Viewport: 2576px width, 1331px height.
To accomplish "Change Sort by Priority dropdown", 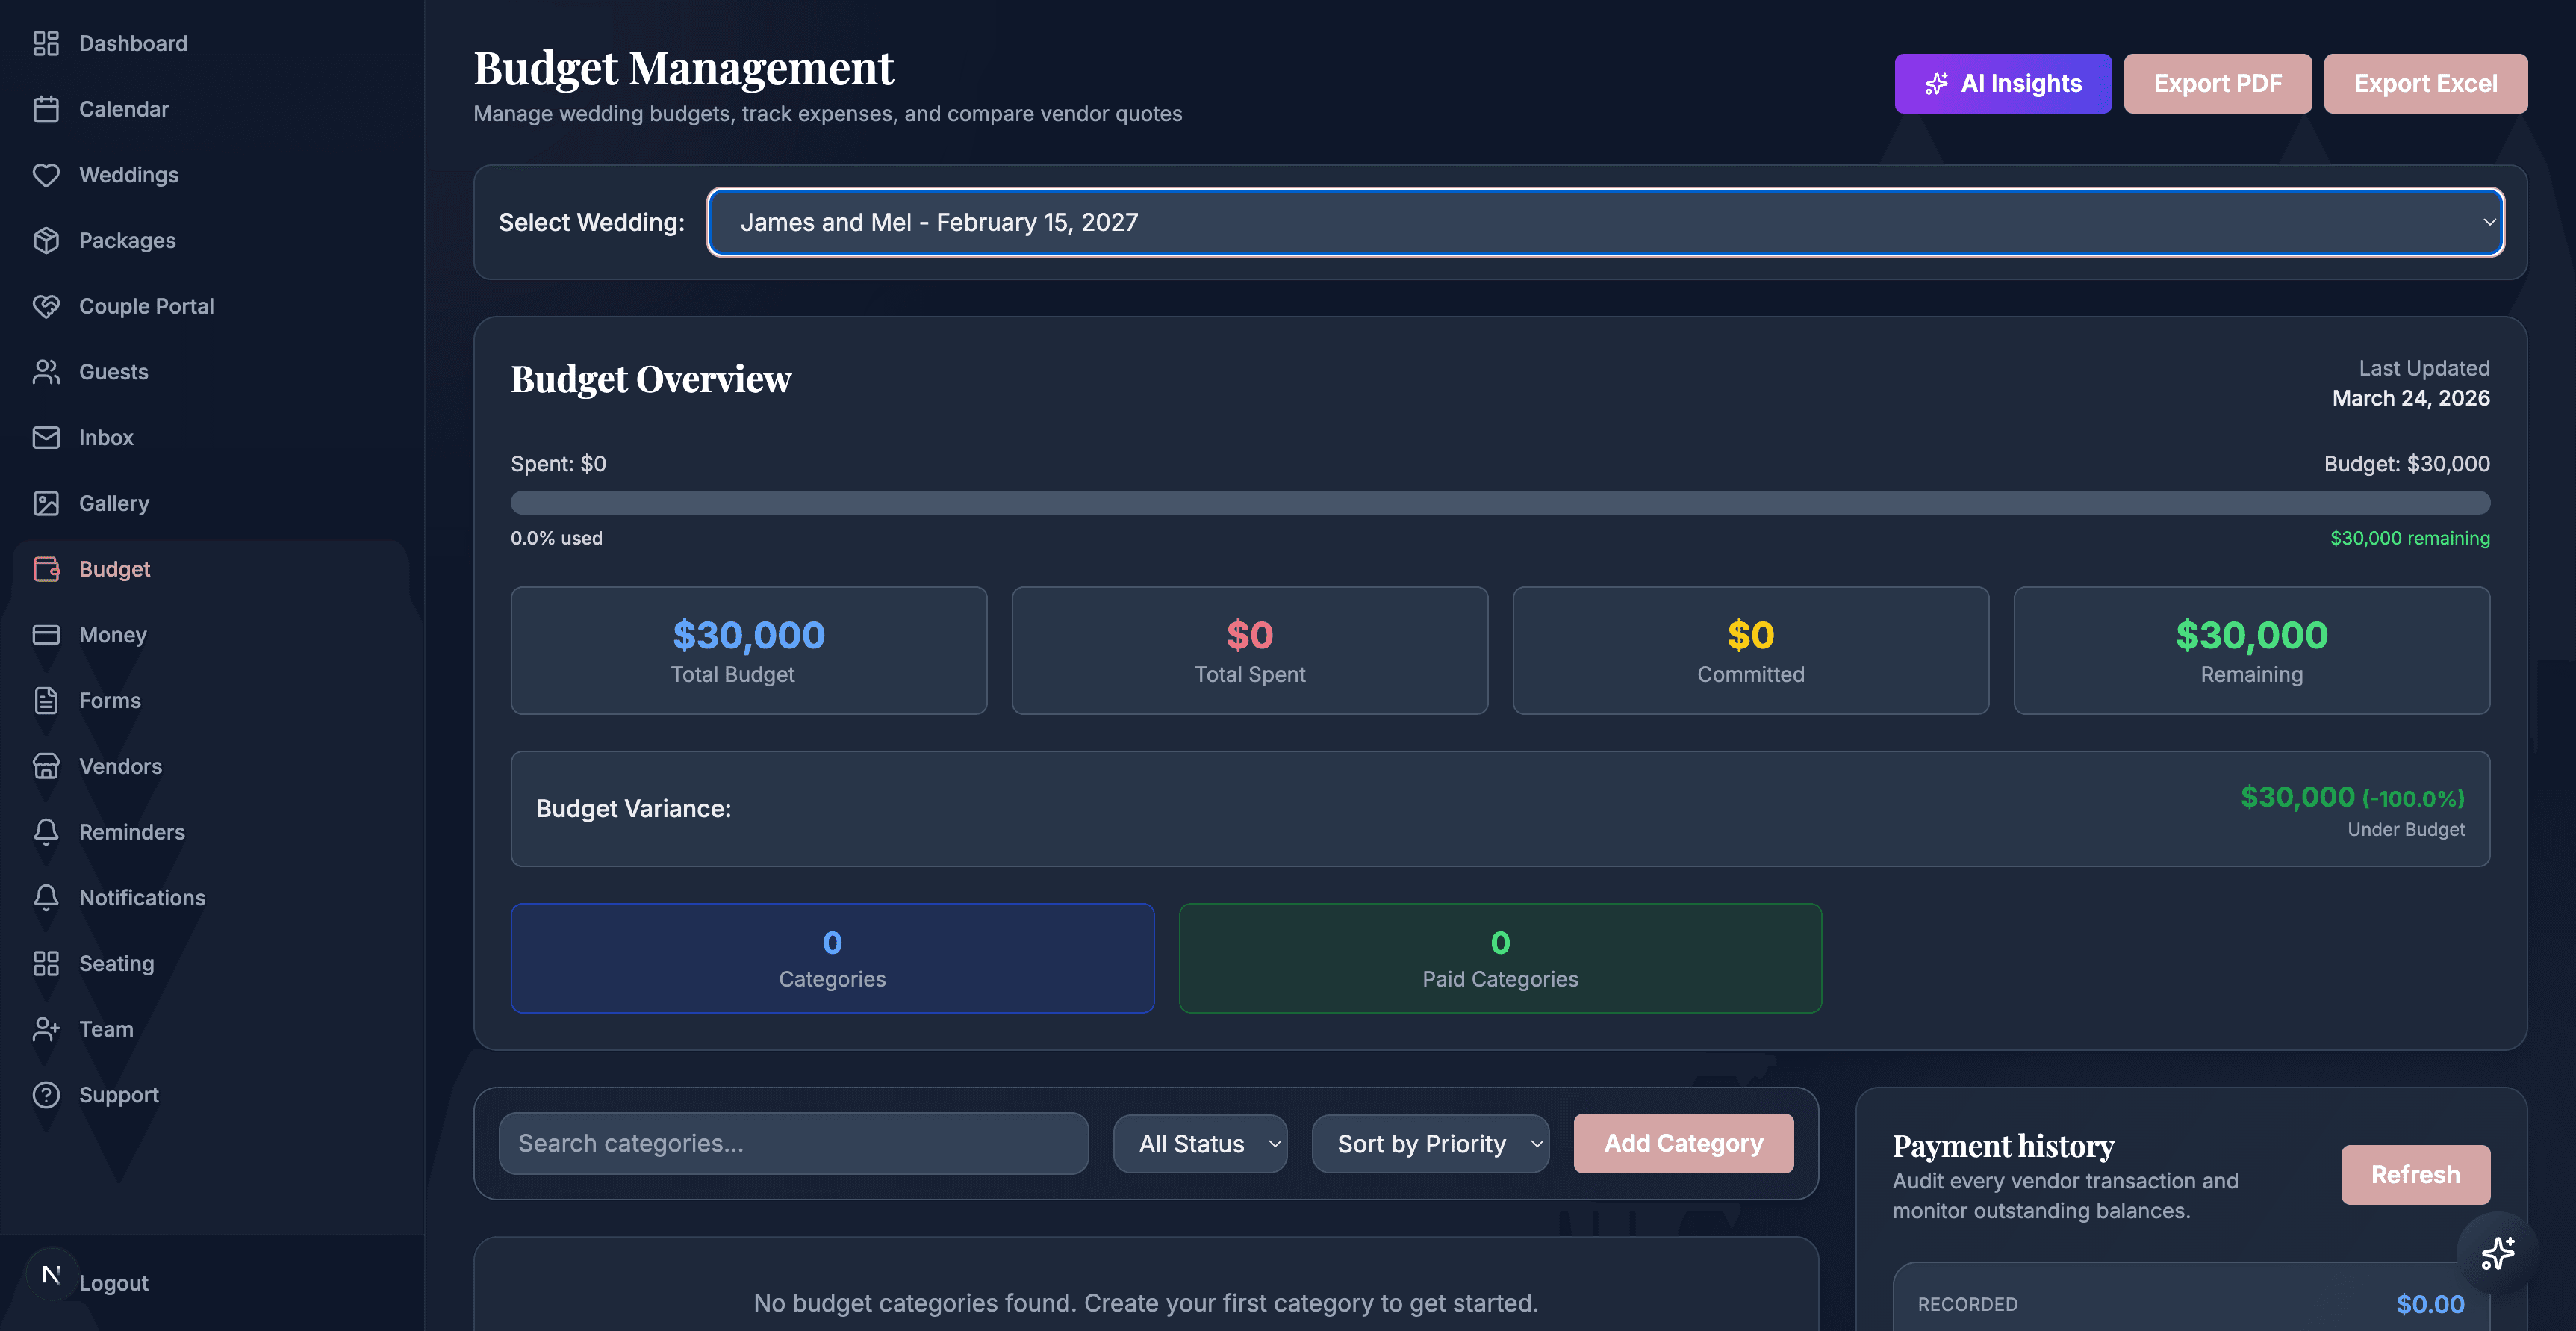I will coord(1430,1143).
